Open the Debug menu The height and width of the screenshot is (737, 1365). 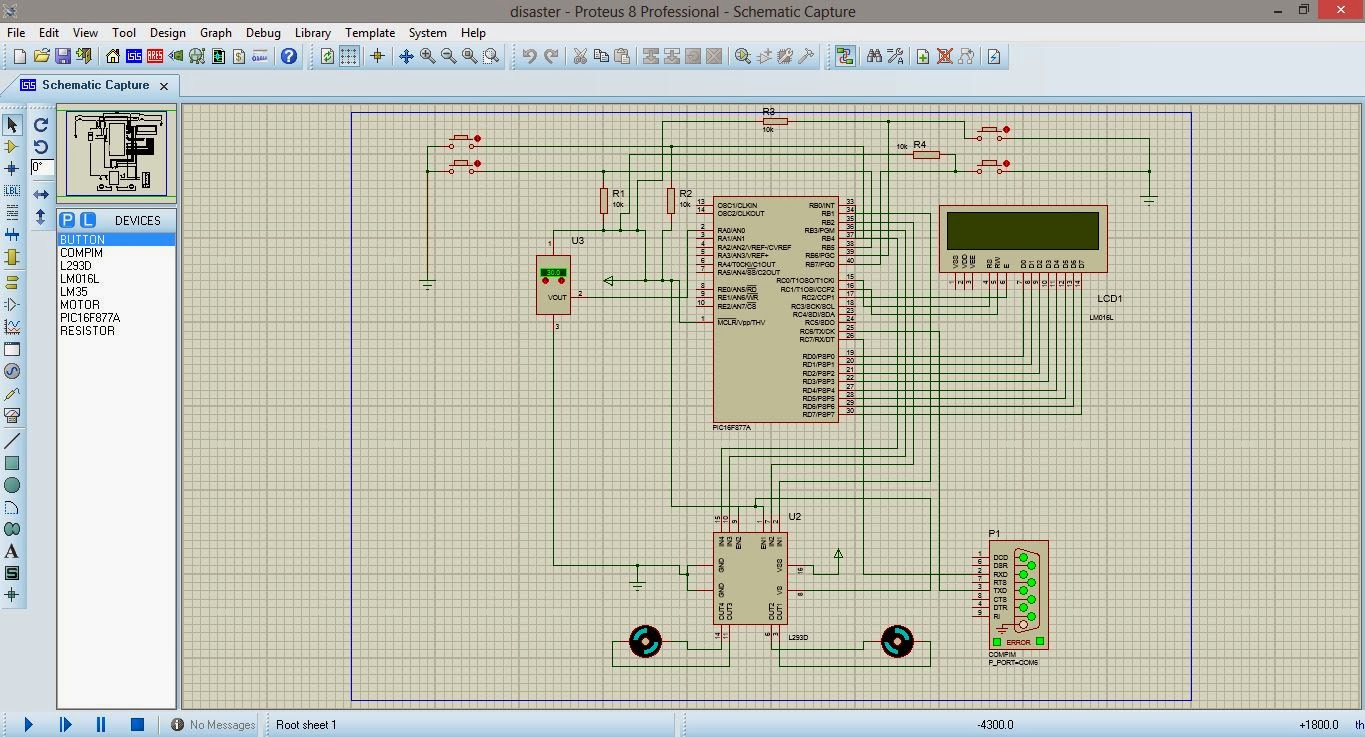(263, 32)
